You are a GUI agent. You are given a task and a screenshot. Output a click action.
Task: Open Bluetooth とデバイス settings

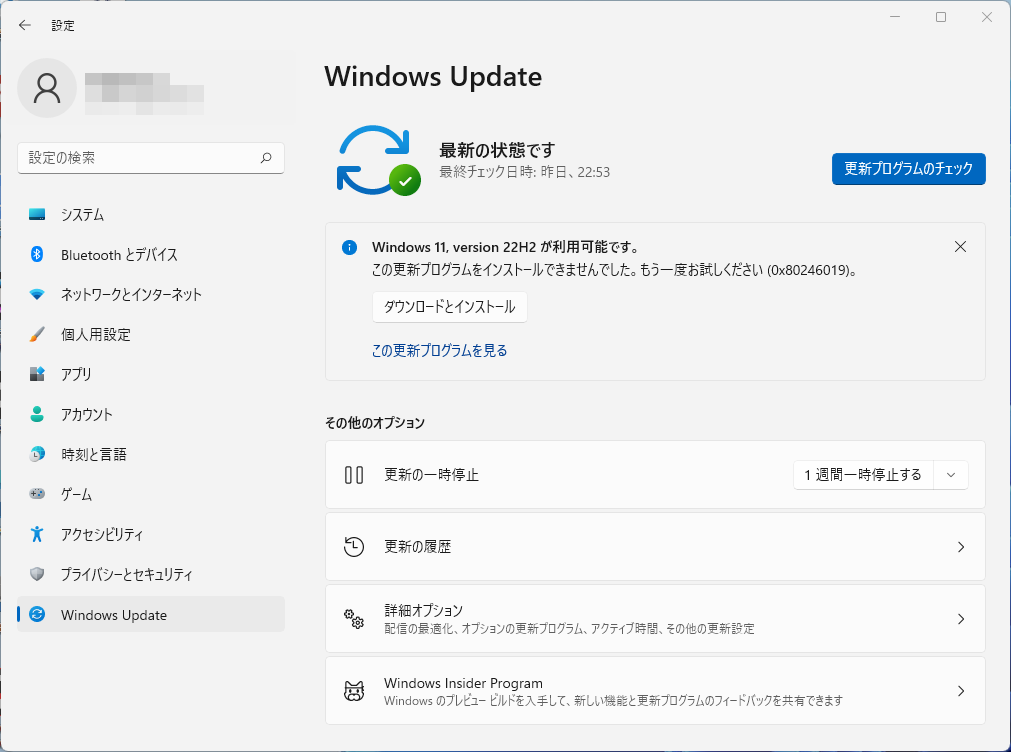[x=151, y=255]
